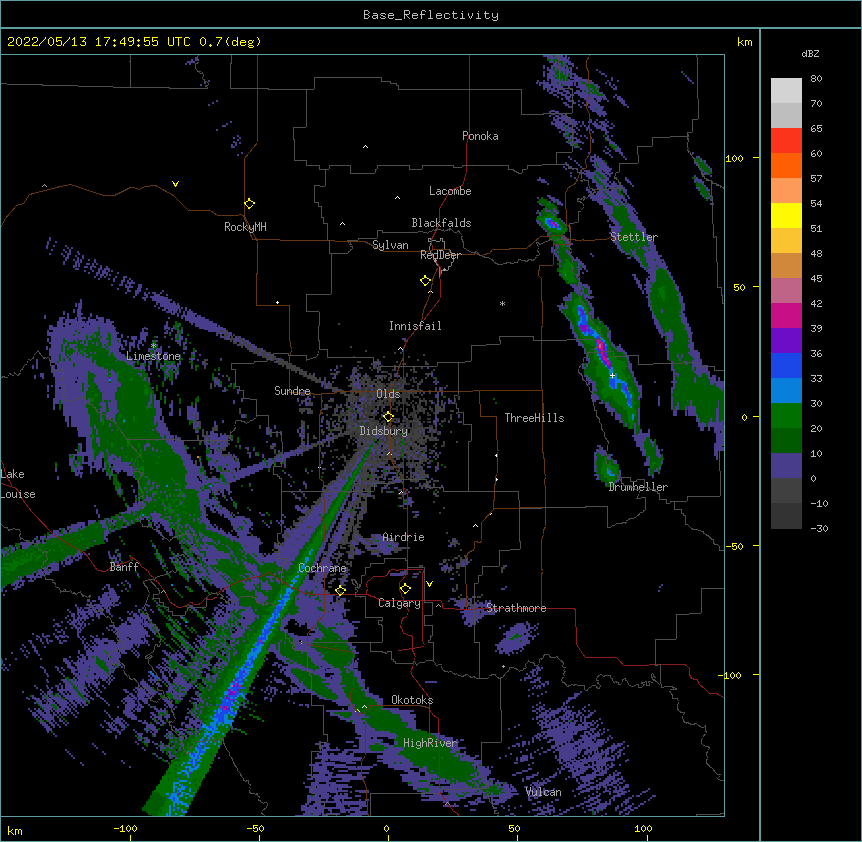Click the Cochrane town label
This screenshot has height=842, width=862.
(322, 568)
